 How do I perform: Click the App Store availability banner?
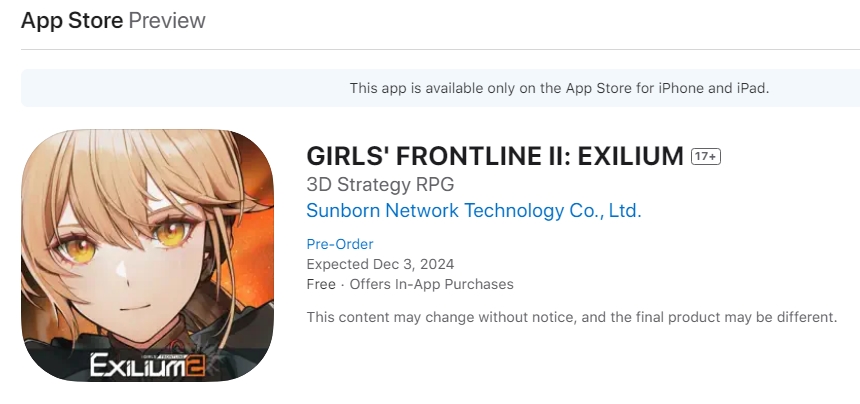[x=440, y=88]
